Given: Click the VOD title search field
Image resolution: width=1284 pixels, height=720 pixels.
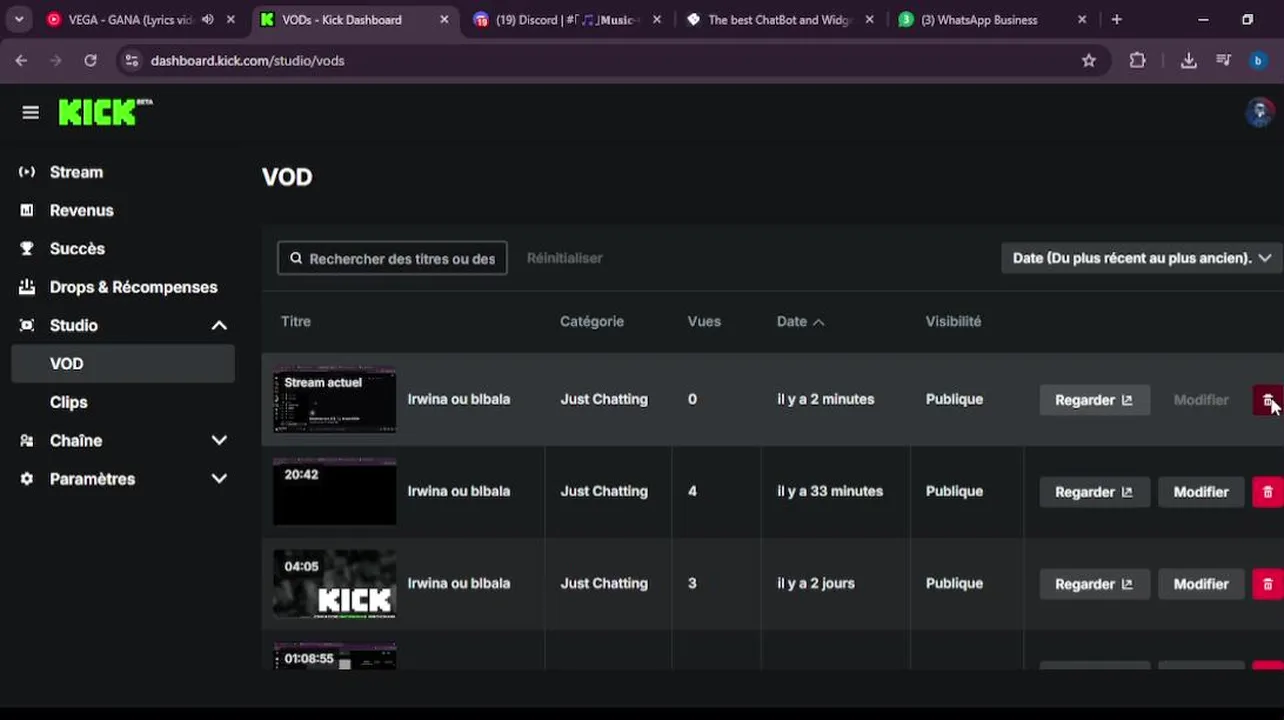Looking at the screenshot, I should (x=401, y=259).
